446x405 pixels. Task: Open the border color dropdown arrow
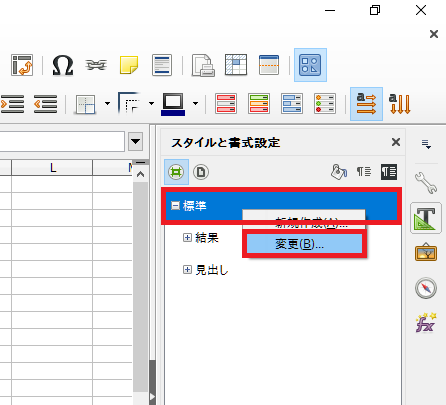(x=195, y=103)
